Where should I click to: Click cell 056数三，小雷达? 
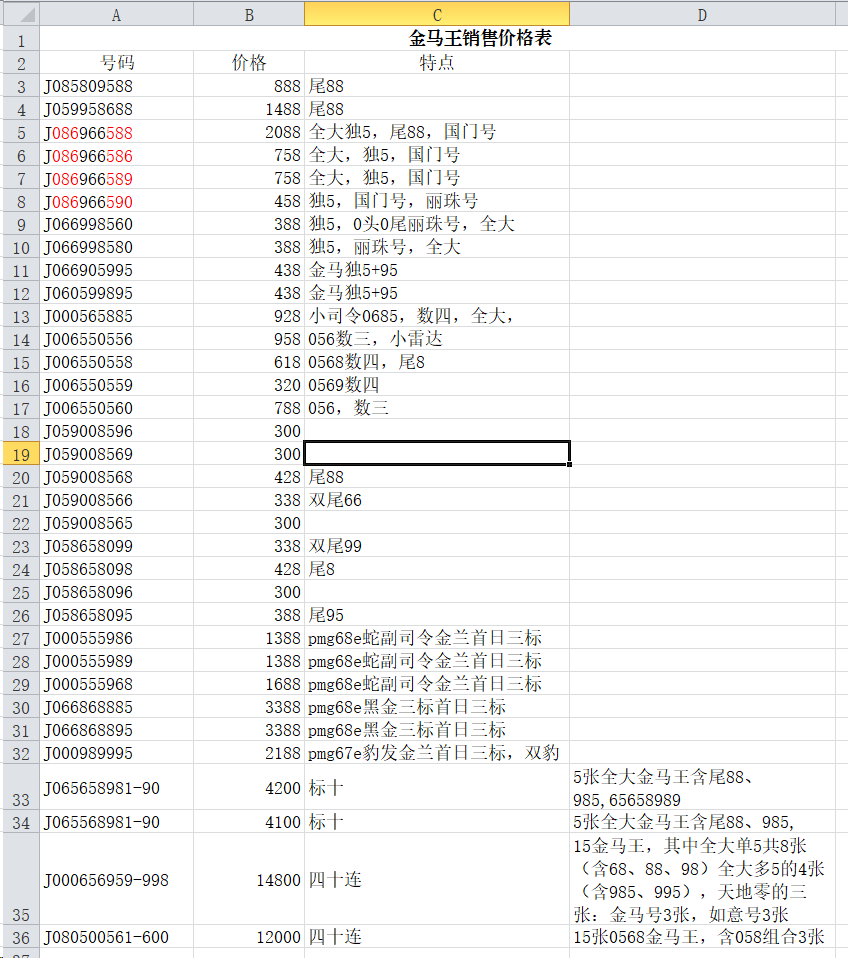[437, 339]
